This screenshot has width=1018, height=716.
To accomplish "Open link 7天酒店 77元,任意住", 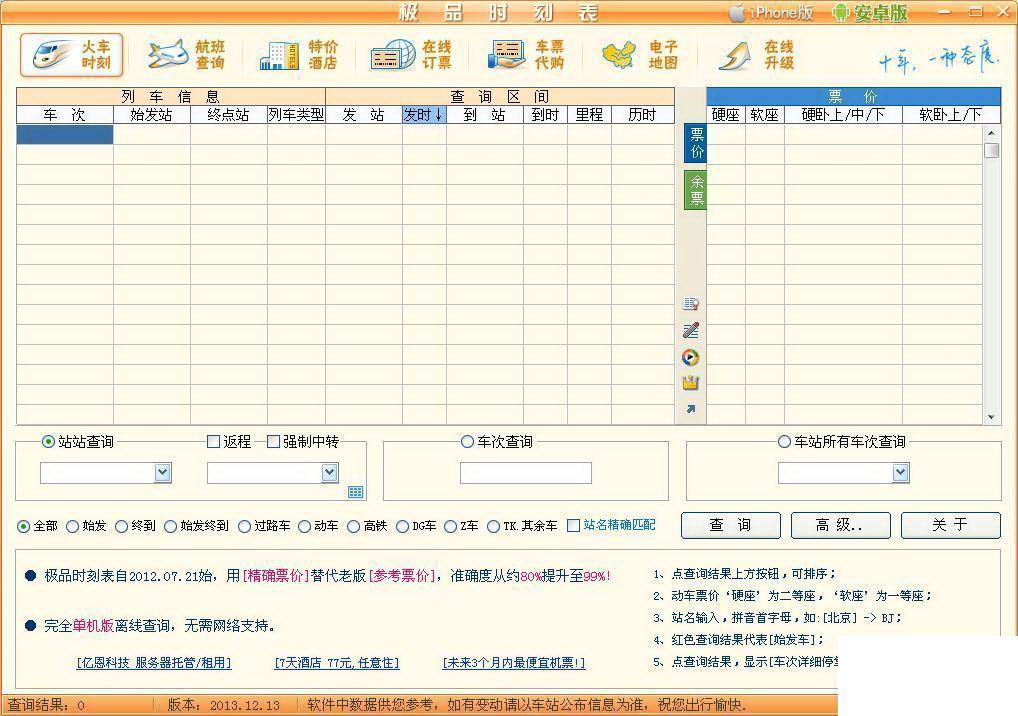I will coord(337,663).
